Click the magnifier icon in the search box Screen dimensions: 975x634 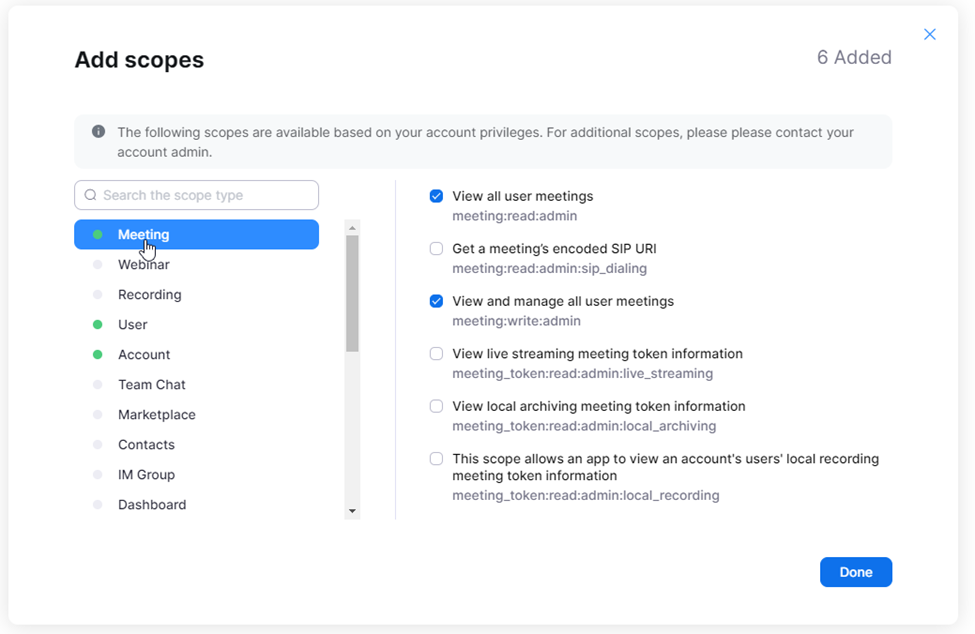click(x=91, y=195)
